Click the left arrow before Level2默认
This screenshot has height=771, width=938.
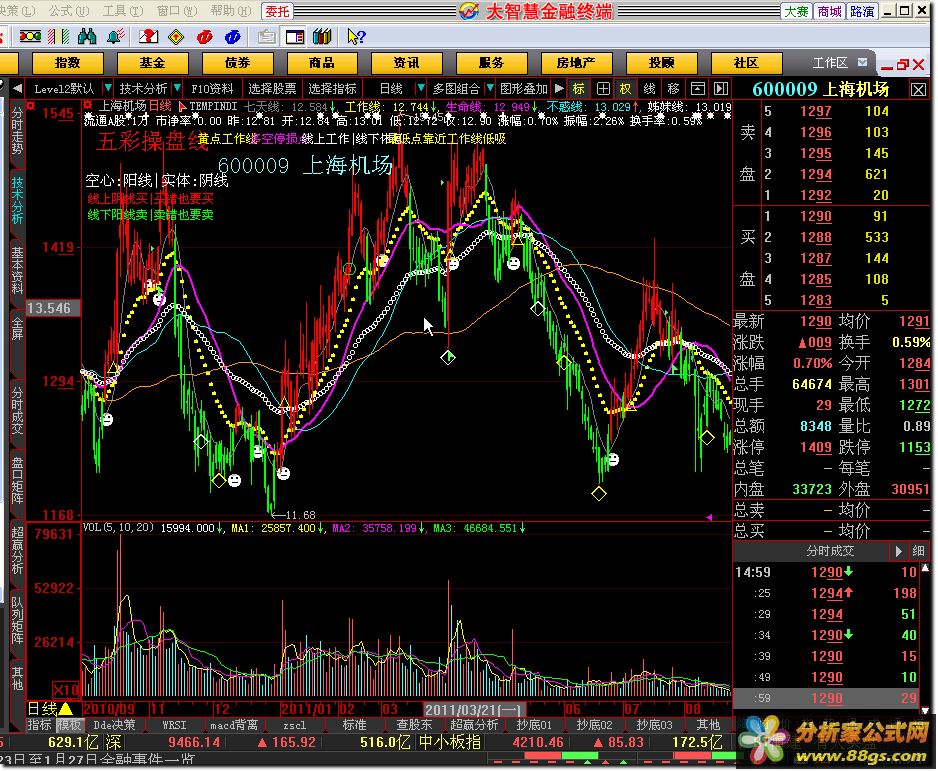17,89
